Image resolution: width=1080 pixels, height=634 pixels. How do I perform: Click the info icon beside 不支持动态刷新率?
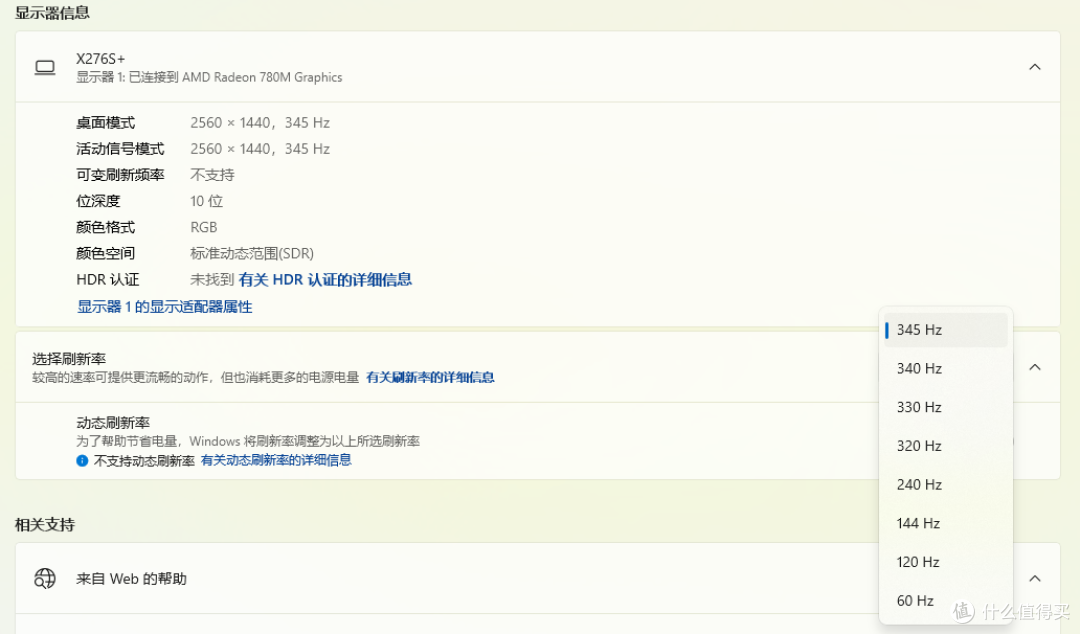tap(82, 460)
